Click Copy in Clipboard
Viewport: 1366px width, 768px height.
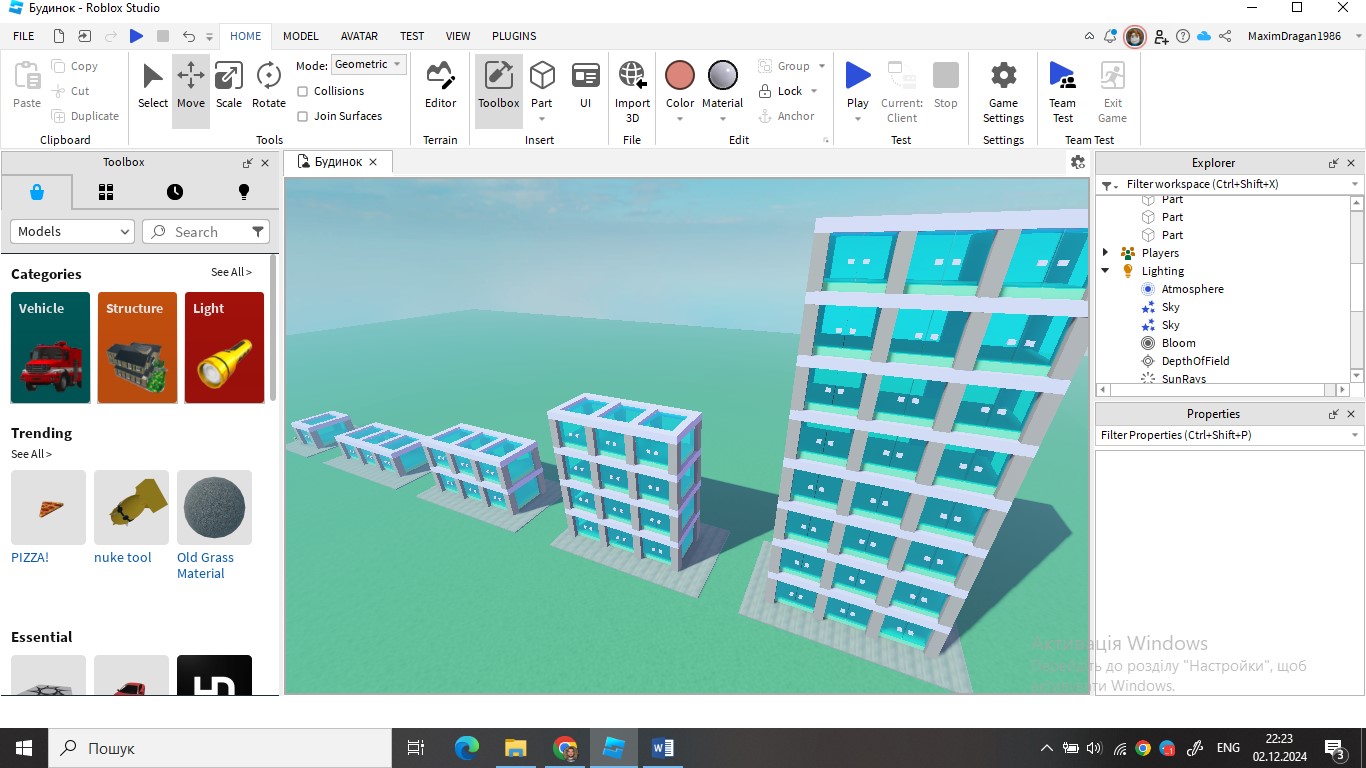[x=74, y=66]
